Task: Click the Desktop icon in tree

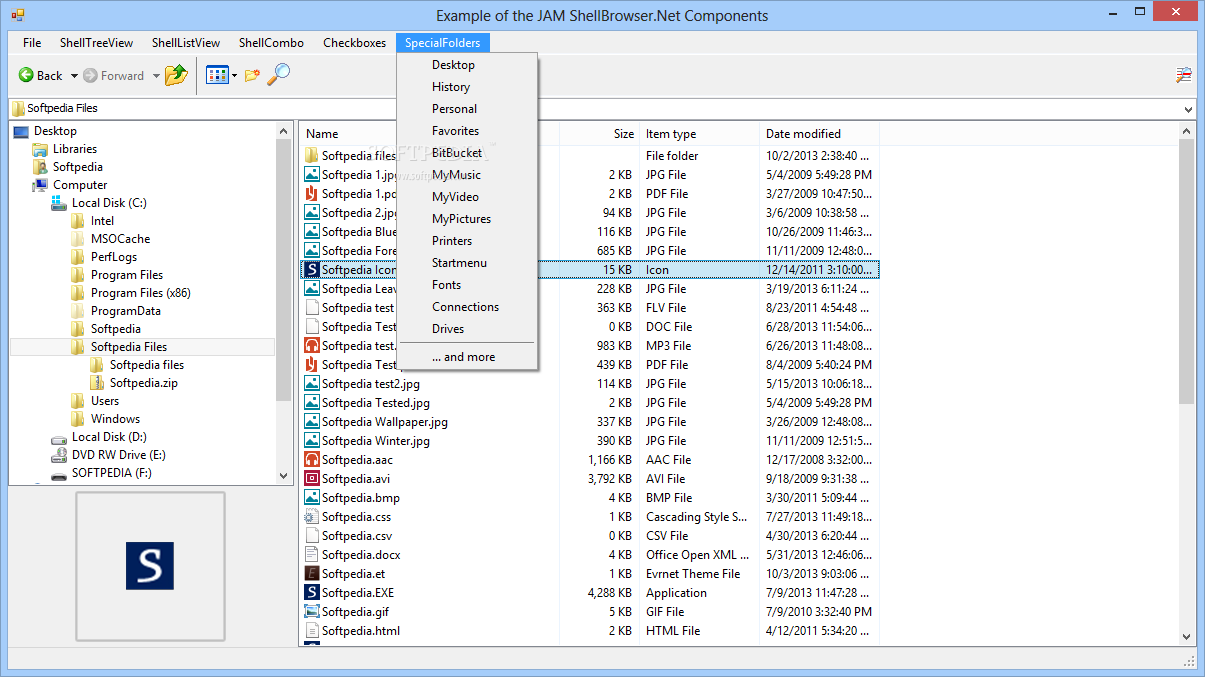Action: coord(21,131)
